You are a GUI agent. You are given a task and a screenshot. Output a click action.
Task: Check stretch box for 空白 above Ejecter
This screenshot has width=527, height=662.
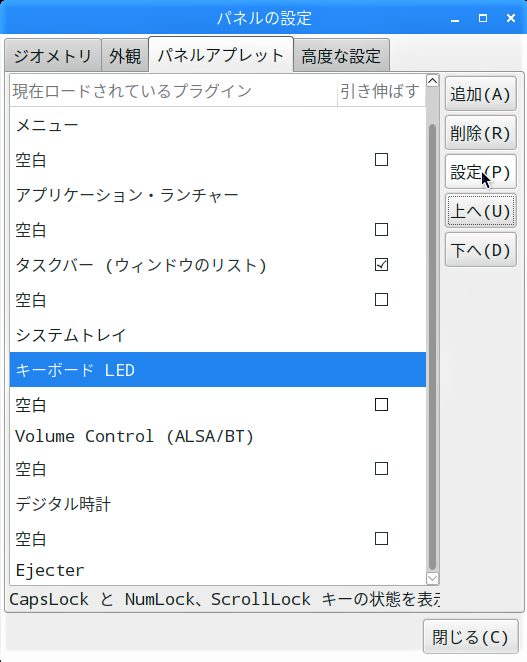click(381, 539)
